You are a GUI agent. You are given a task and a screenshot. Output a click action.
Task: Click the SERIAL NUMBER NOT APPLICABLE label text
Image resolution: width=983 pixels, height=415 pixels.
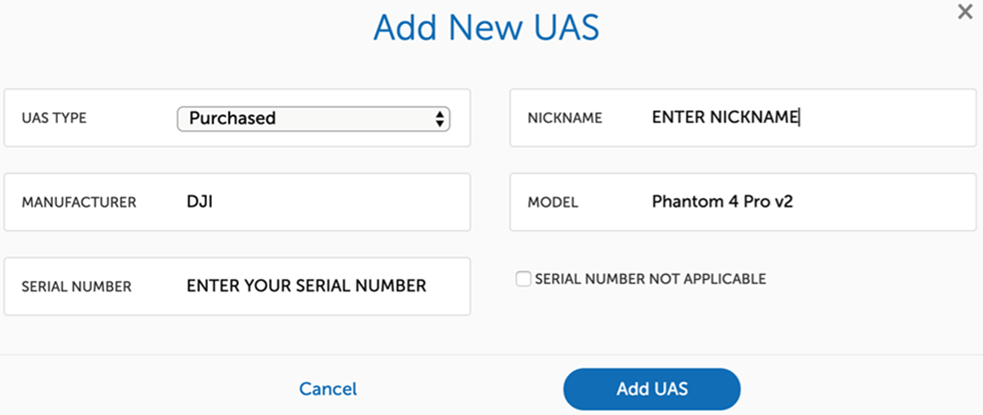(x=651, y=279)
